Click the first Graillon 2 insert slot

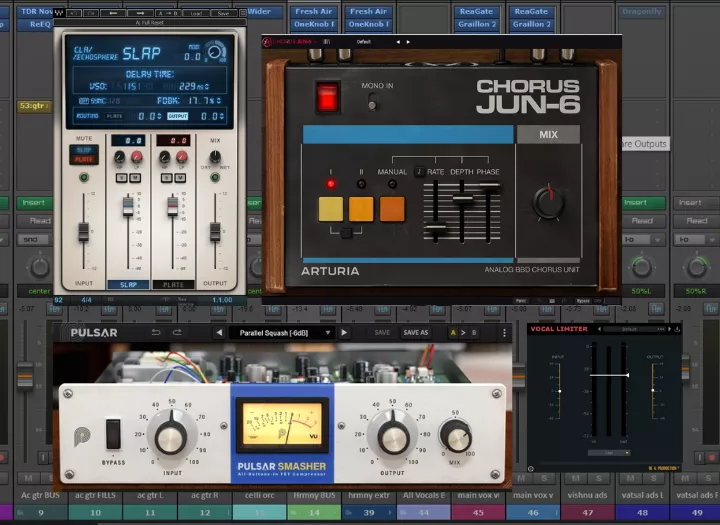(476, 24)
